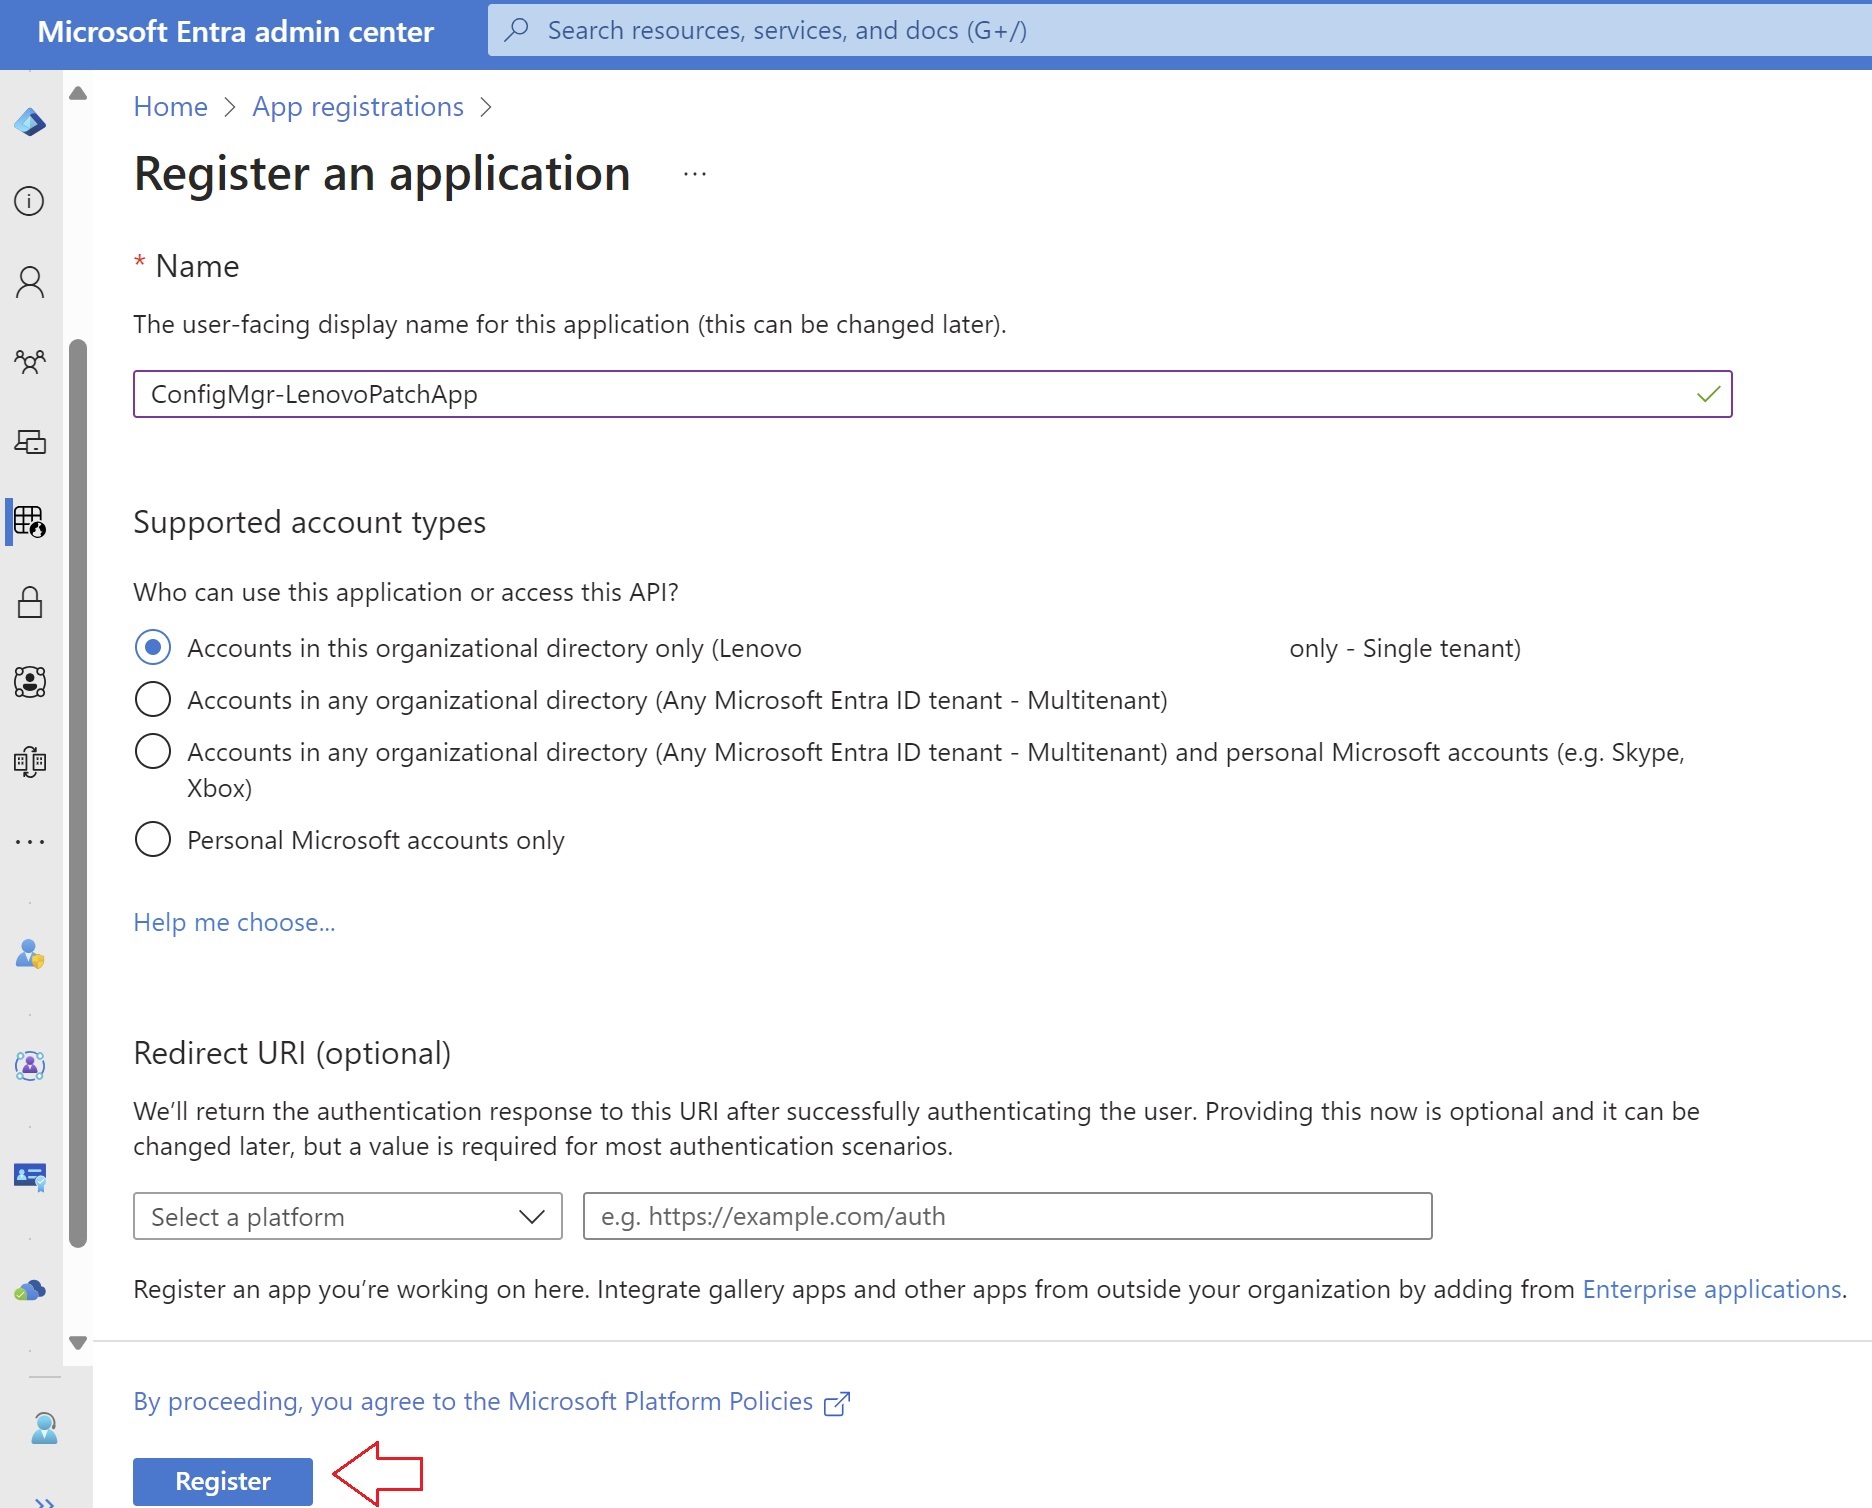Open Help me choose link
This screenshot has width=1872, height=1508.
(234, 922)
